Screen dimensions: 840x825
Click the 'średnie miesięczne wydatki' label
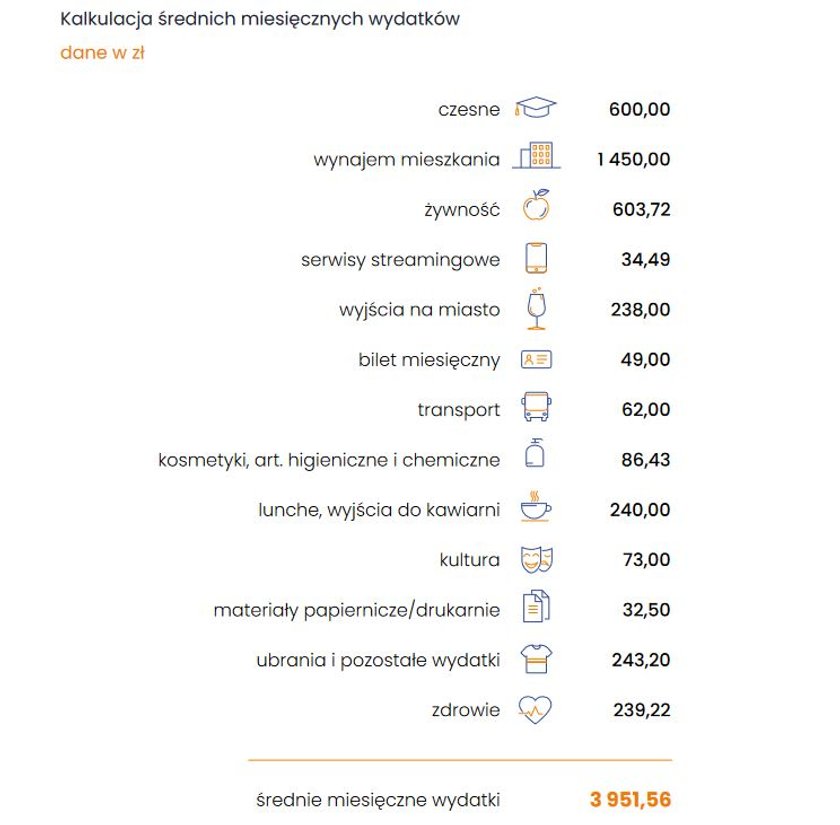[378, 800]
